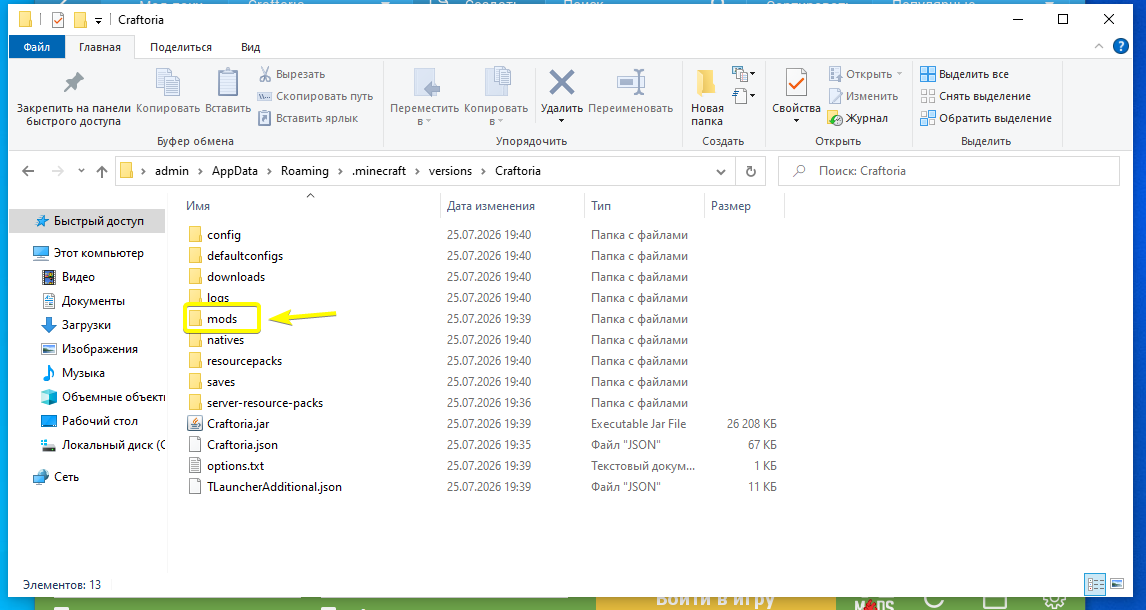Open Журнал history
This screenshot has width=1146, height=610.
click(858, 118)
